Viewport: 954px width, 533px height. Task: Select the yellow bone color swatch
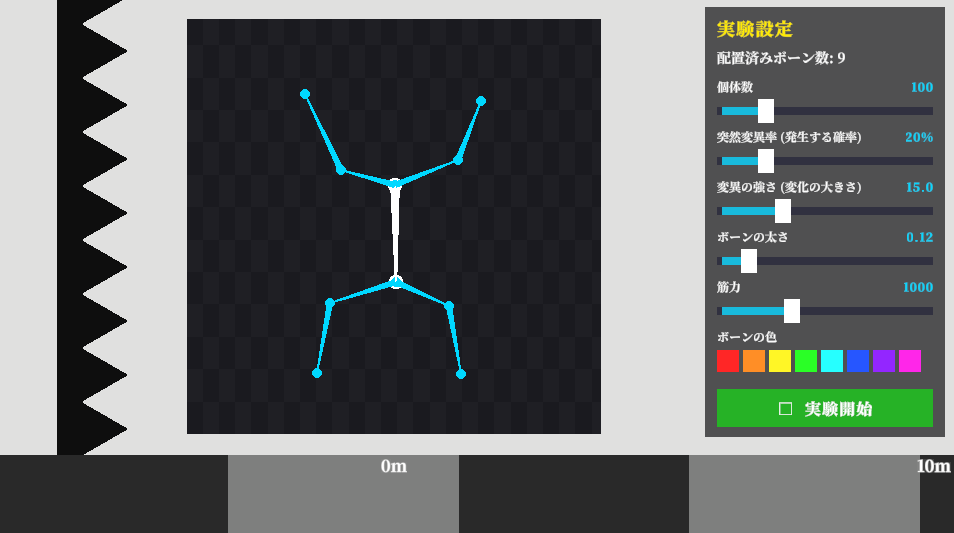(780, 361)
